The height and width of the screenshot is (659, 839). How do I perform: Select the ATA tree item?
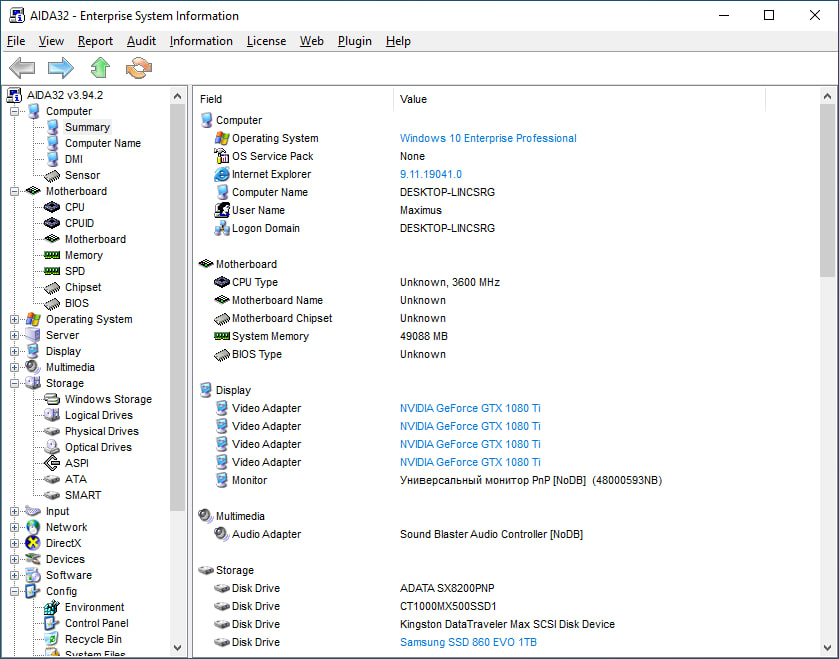coord(75,479)
